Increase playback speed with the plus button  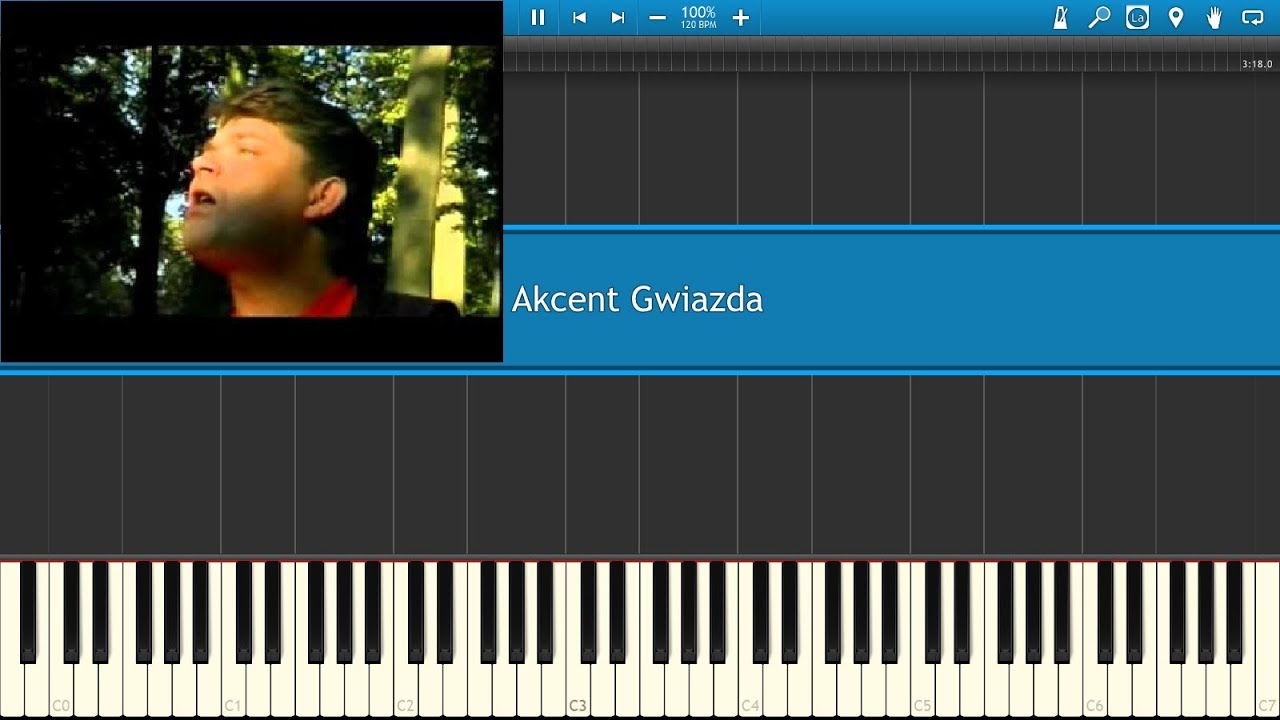coord(740,17)
